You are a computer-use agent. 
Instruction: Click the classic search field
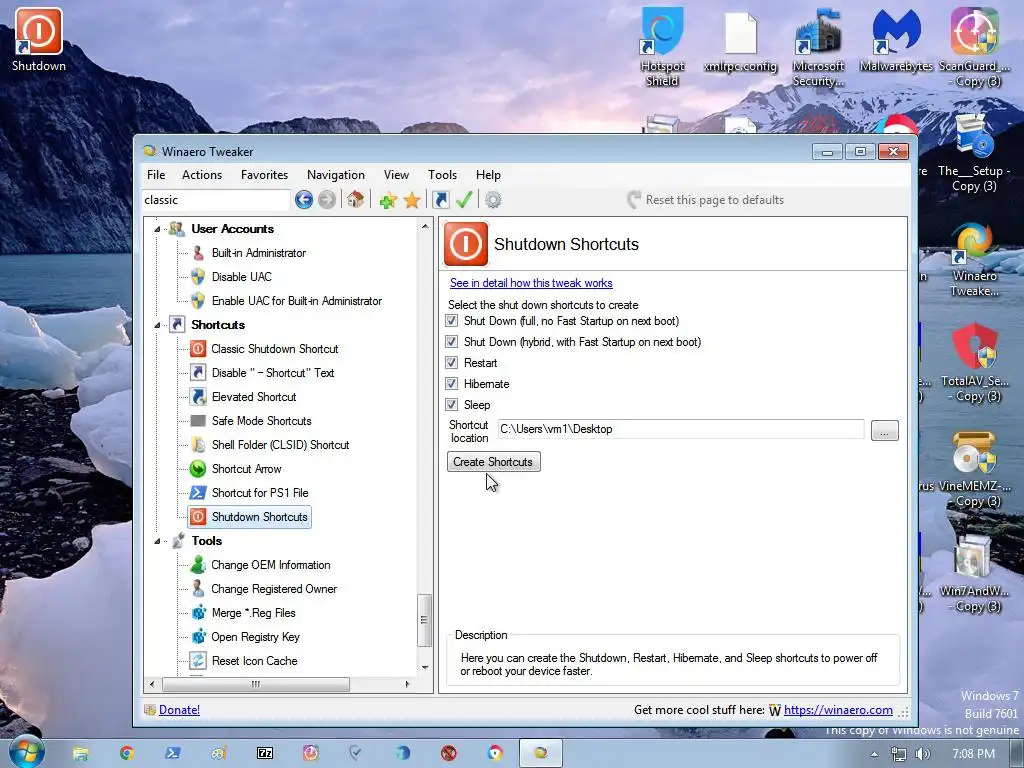(x=216, y=200)
